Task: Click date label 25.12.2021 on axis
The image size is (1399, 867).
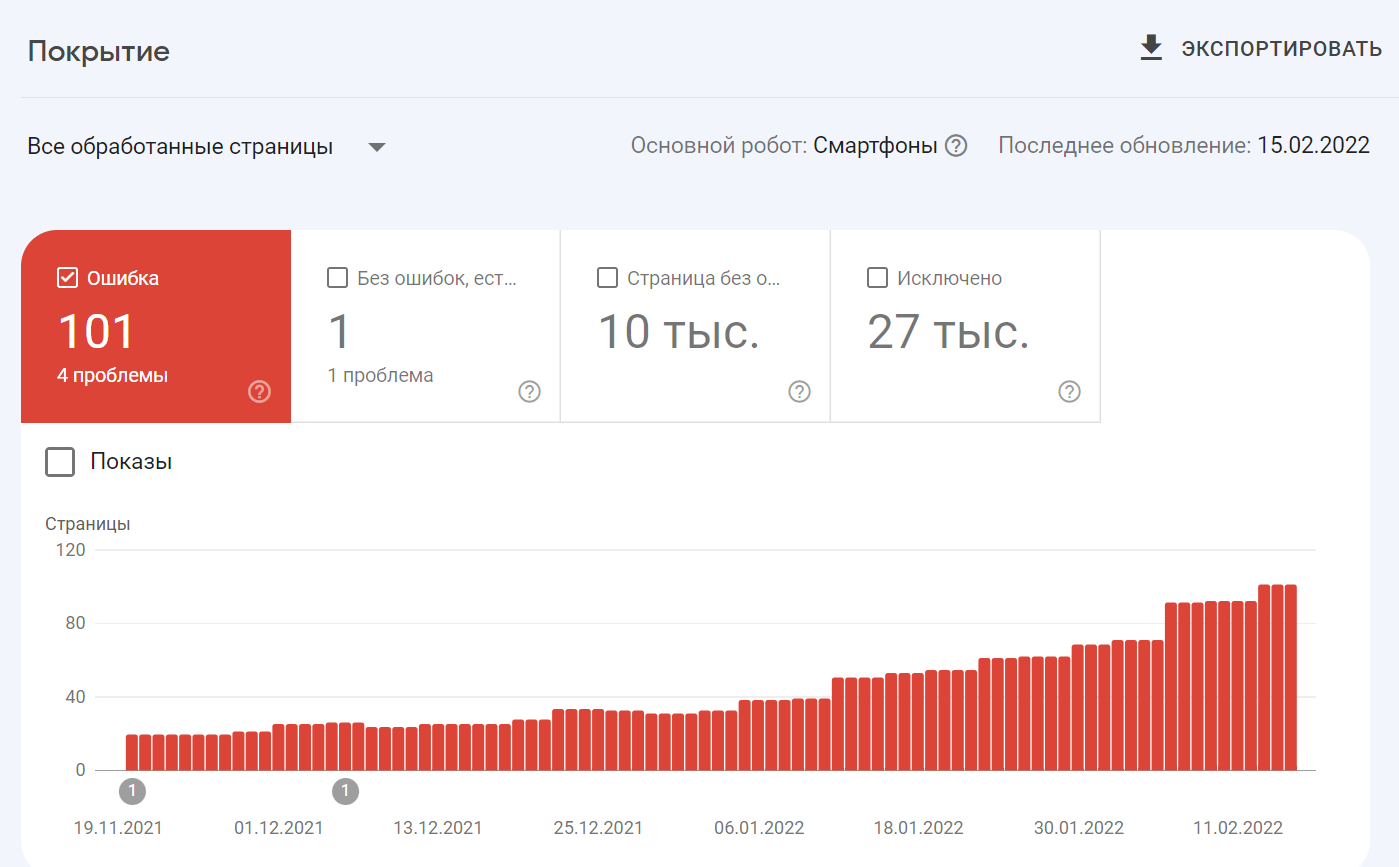Action: click(598, 828)
